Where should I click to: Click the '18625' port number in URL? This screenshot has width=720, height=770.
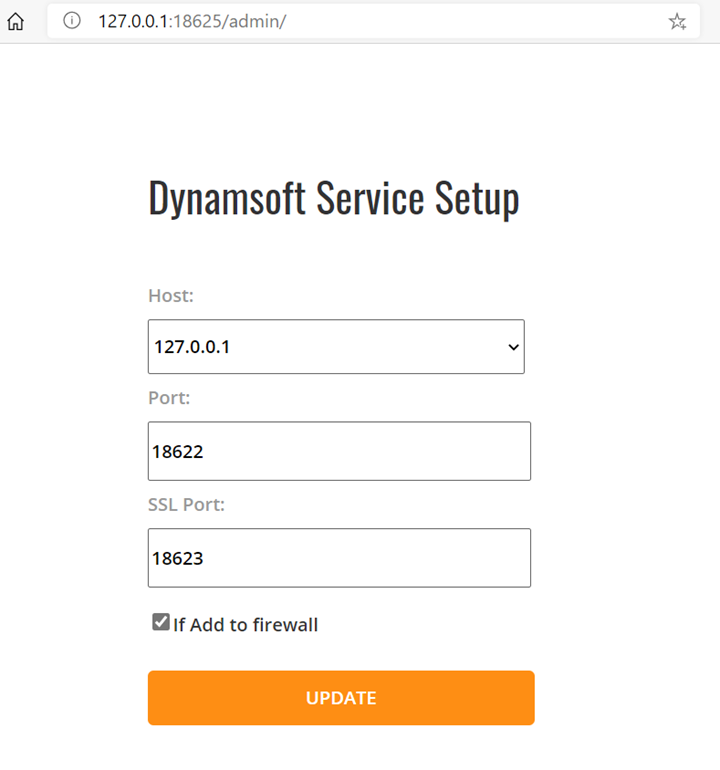point(200,21)
